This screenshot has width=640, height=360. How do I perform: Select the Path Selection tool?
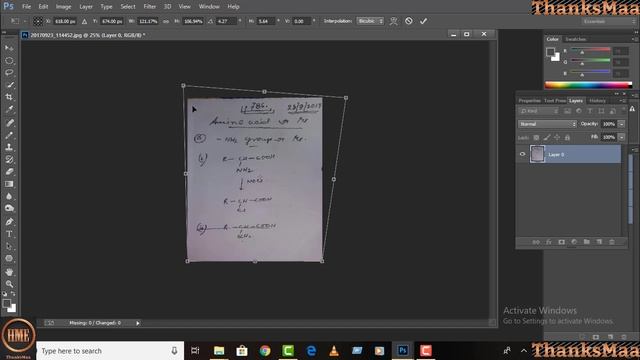coord(9,247)
